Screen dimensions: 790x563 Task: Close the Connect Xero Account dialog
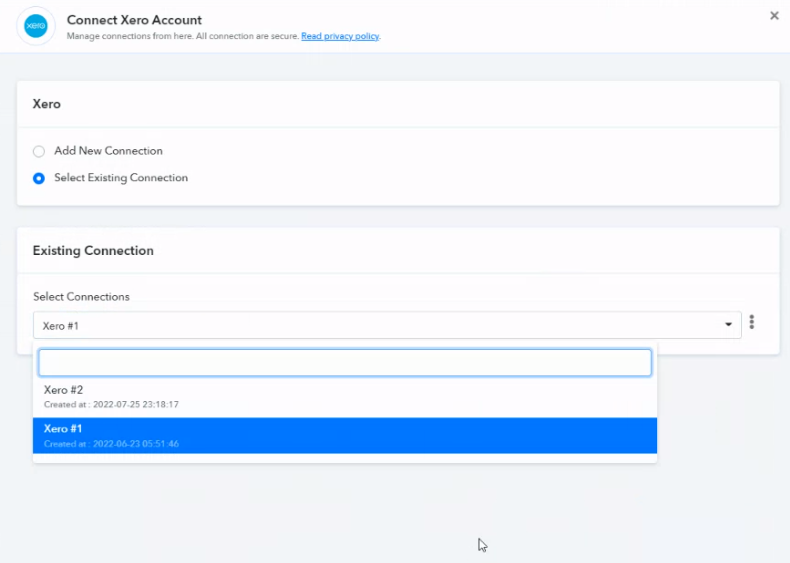click(774, 16)
